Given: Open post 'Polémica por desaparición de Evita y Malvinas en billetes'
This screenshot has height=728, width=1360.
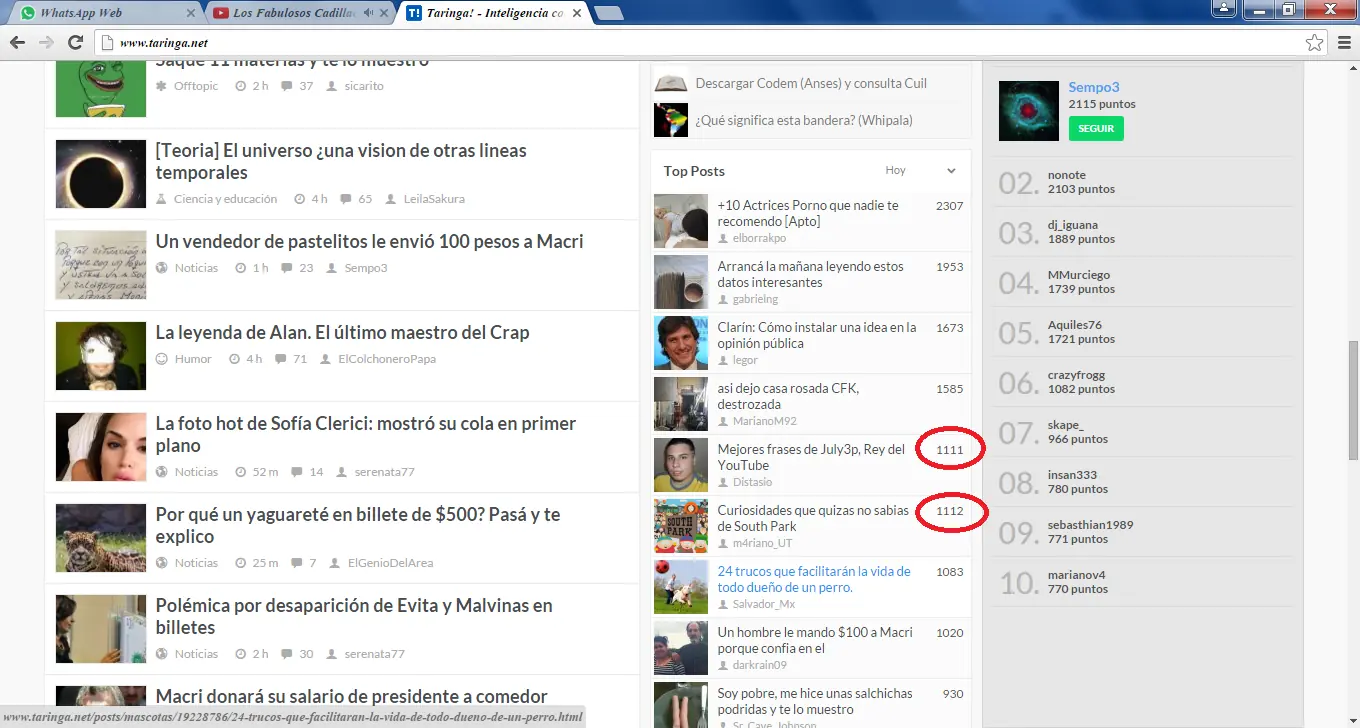Looking at the screenshot, I should [354, 616].
